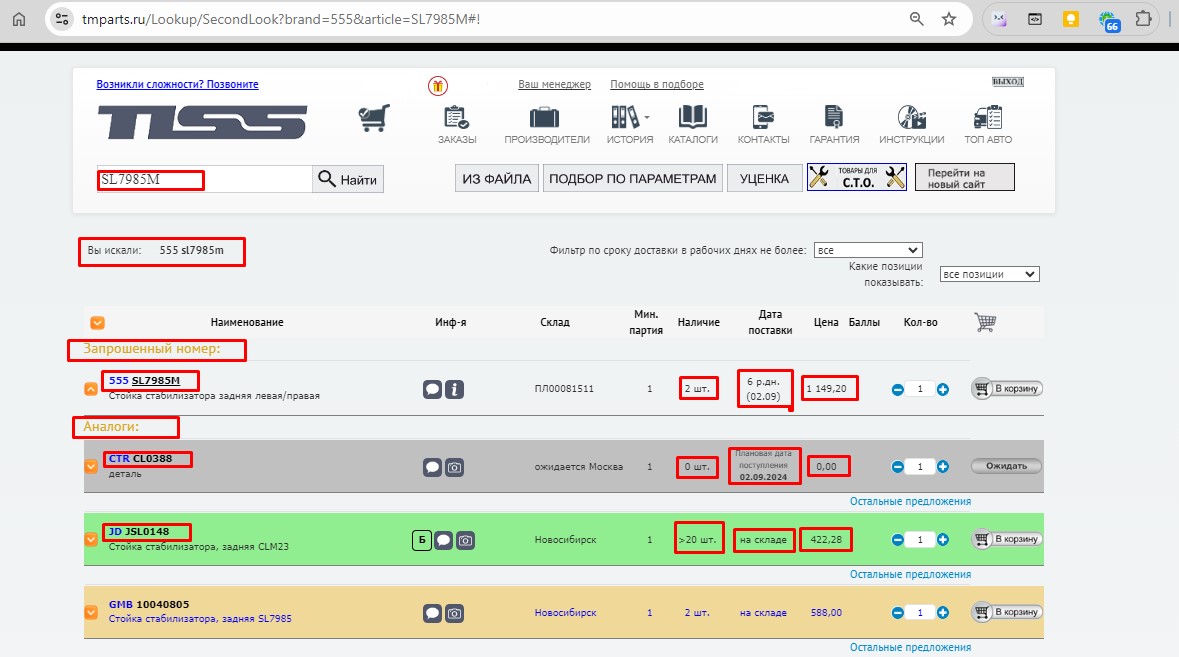Add GMB 10040805 to cart
Image resolution: width=1179 pixels, height=657 pixels.
pos(1007,612)
